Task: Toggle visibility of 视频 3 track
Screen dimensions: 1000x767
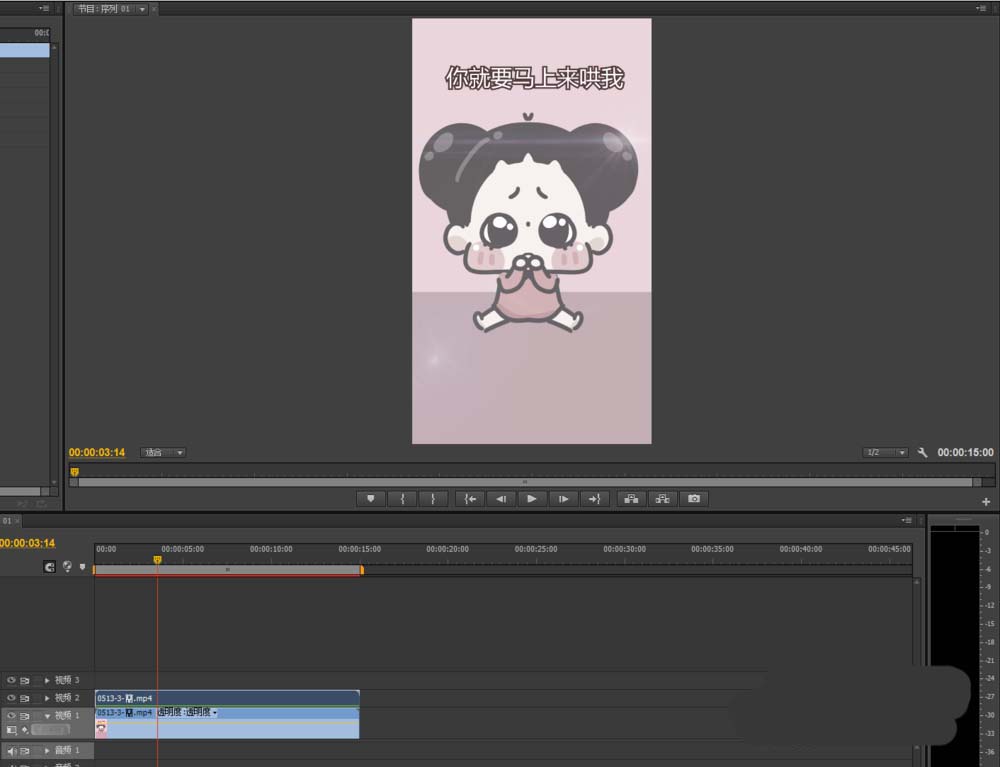Action: pyautogui.click(x=11, y=680)
